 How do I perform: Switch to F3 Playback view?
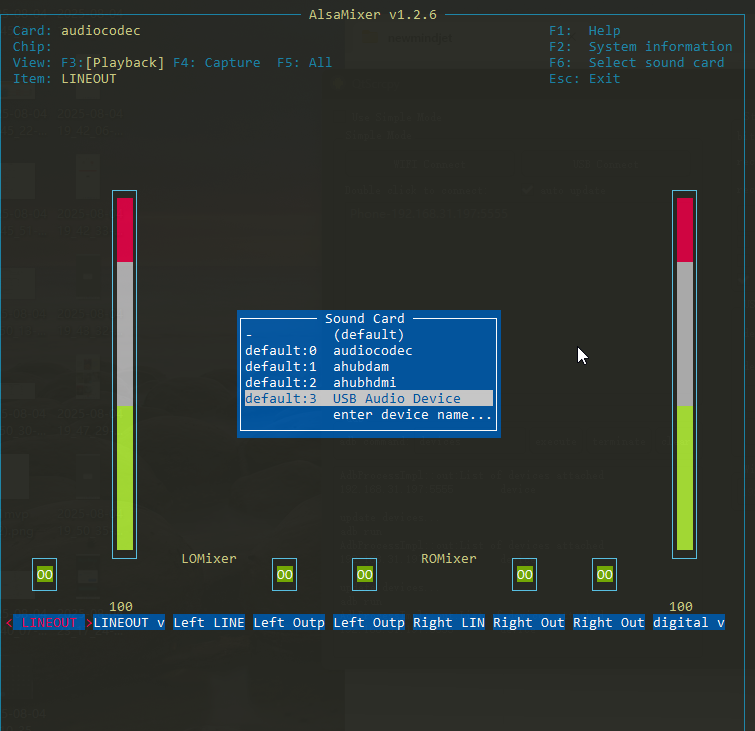tap(113, 62)
